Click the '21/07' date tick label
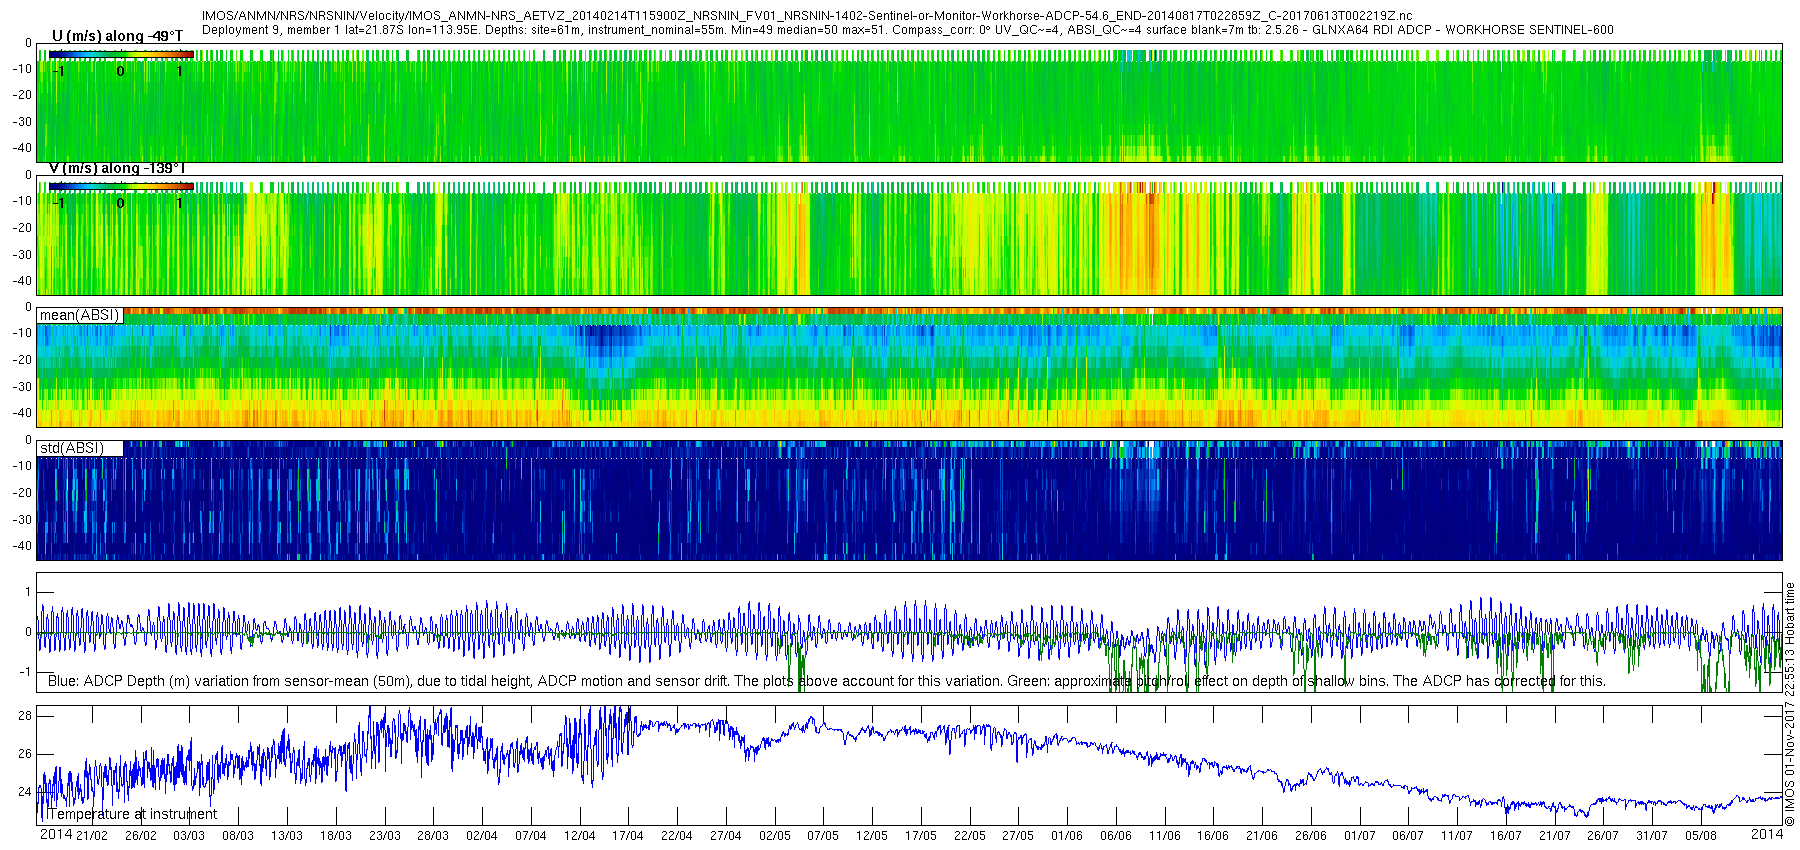 1555,836
